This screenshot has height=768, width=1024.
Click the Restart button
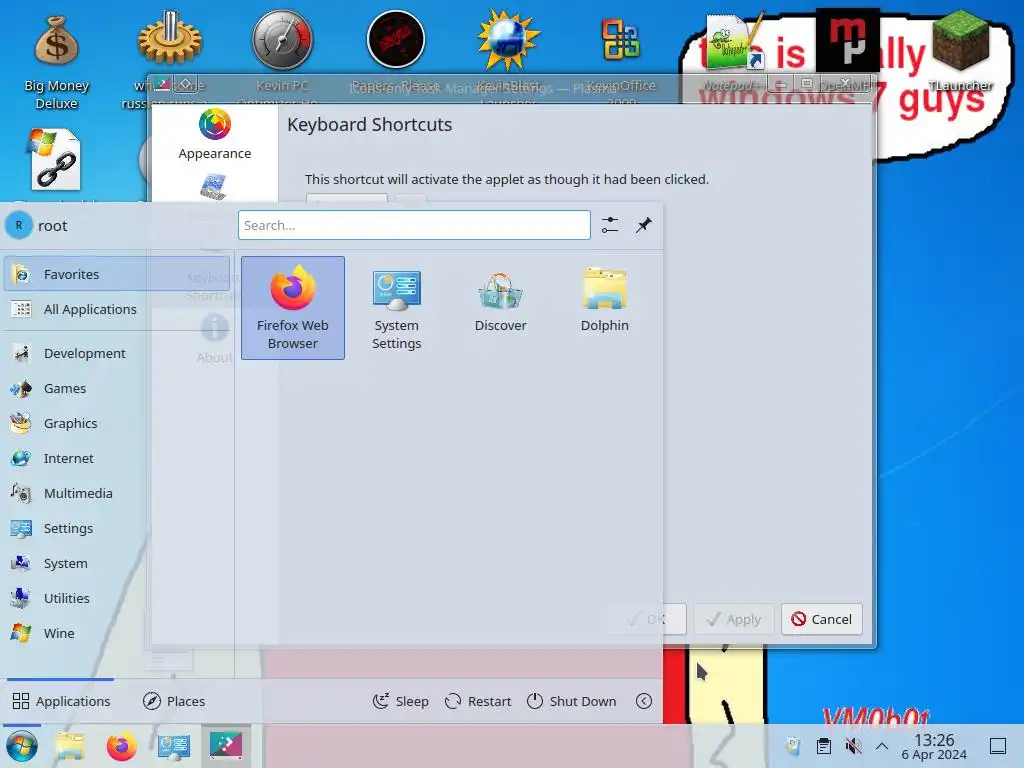477,701
